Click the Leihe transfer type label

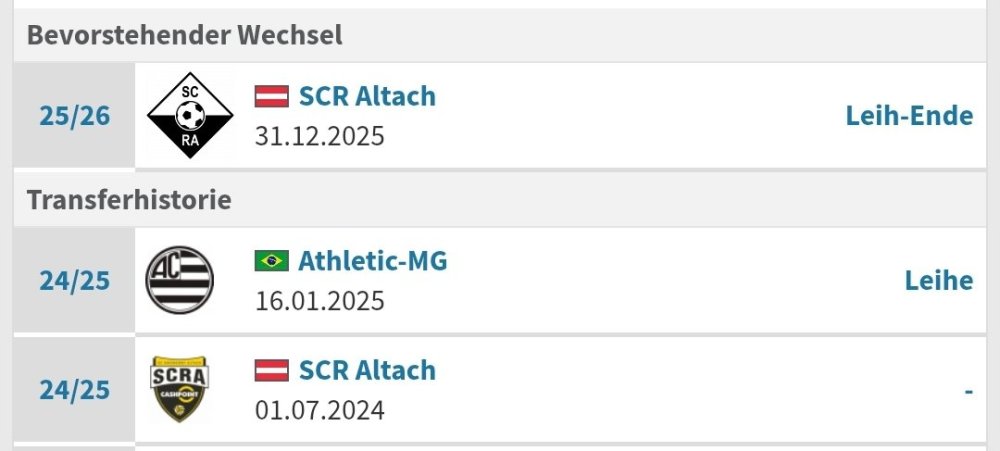point(939,280)
